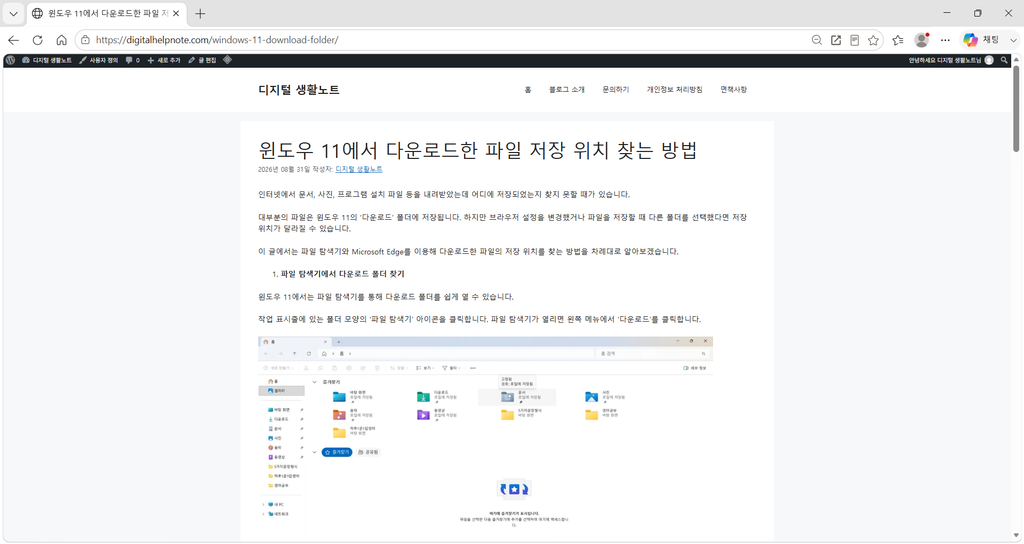Go to the 홈 navigation link
This screenshot has width=1024, height=544.
pos(528,89)
